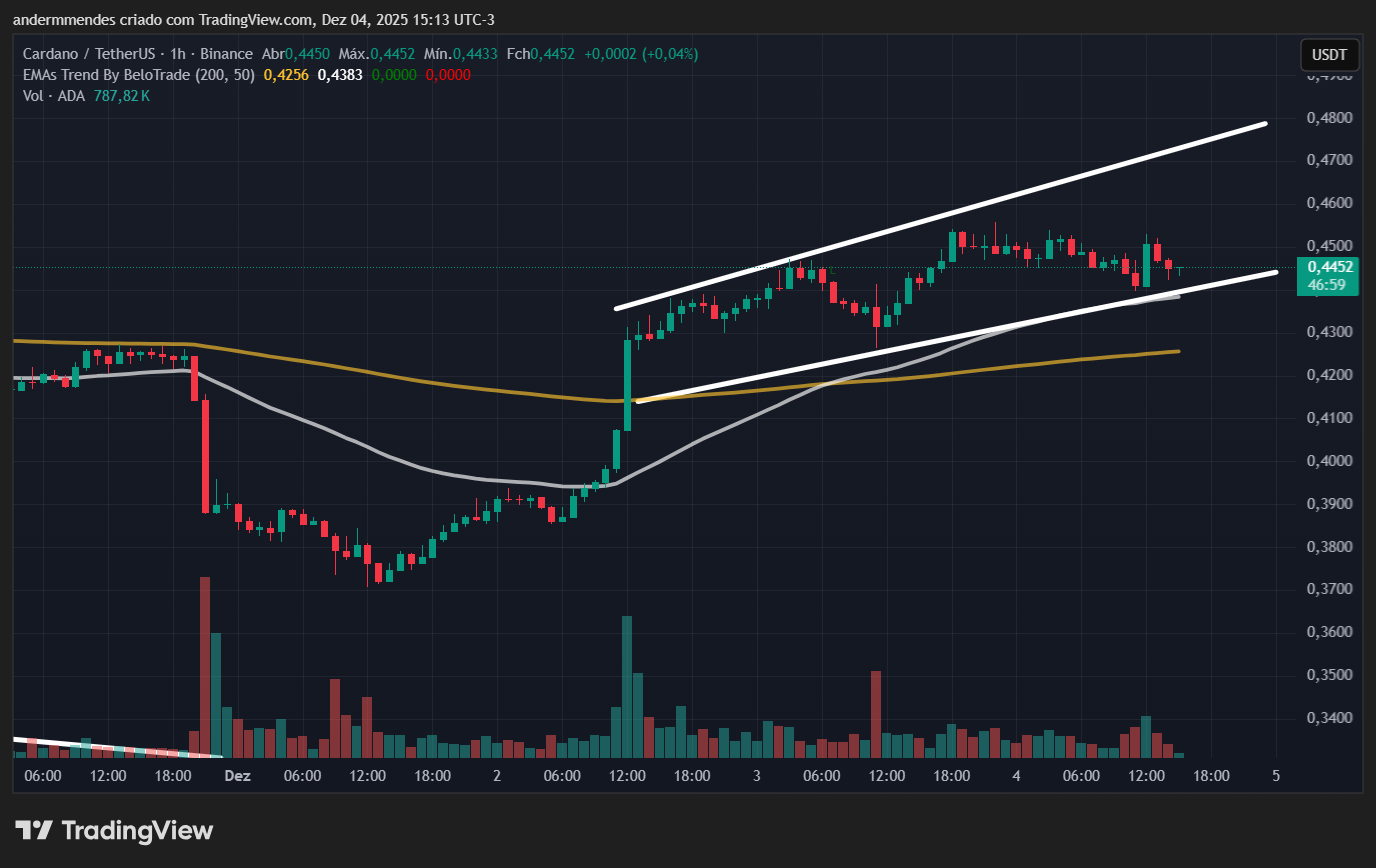Screen dimensions: 1376x868
Task: Click the TradingView logo icon
Action: tap(36, 830)
